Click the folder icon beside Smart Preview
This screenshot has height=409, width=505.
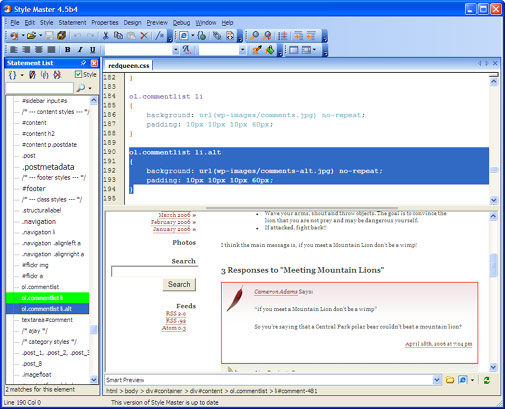point(450,380)
